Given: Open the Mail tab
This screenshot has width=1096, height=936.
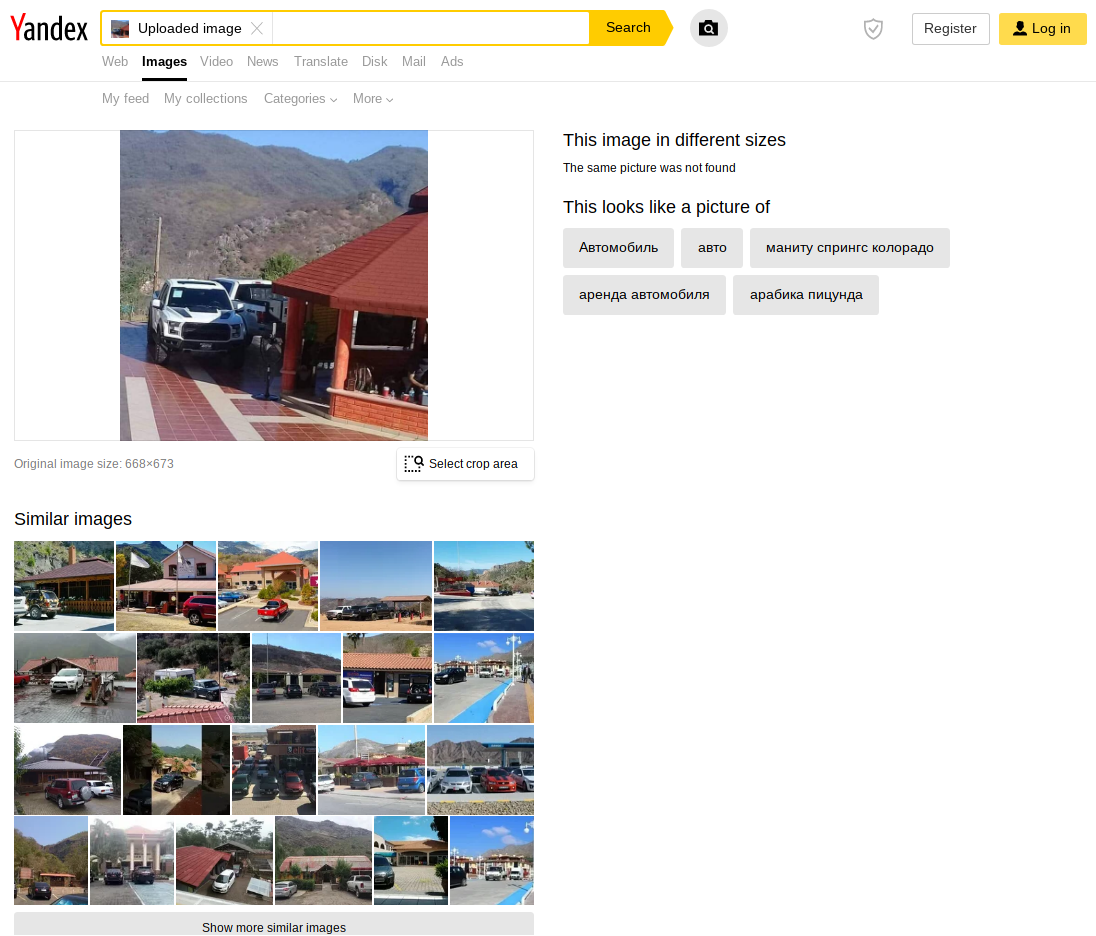Looking at the screenshot, I should (413, 62).
